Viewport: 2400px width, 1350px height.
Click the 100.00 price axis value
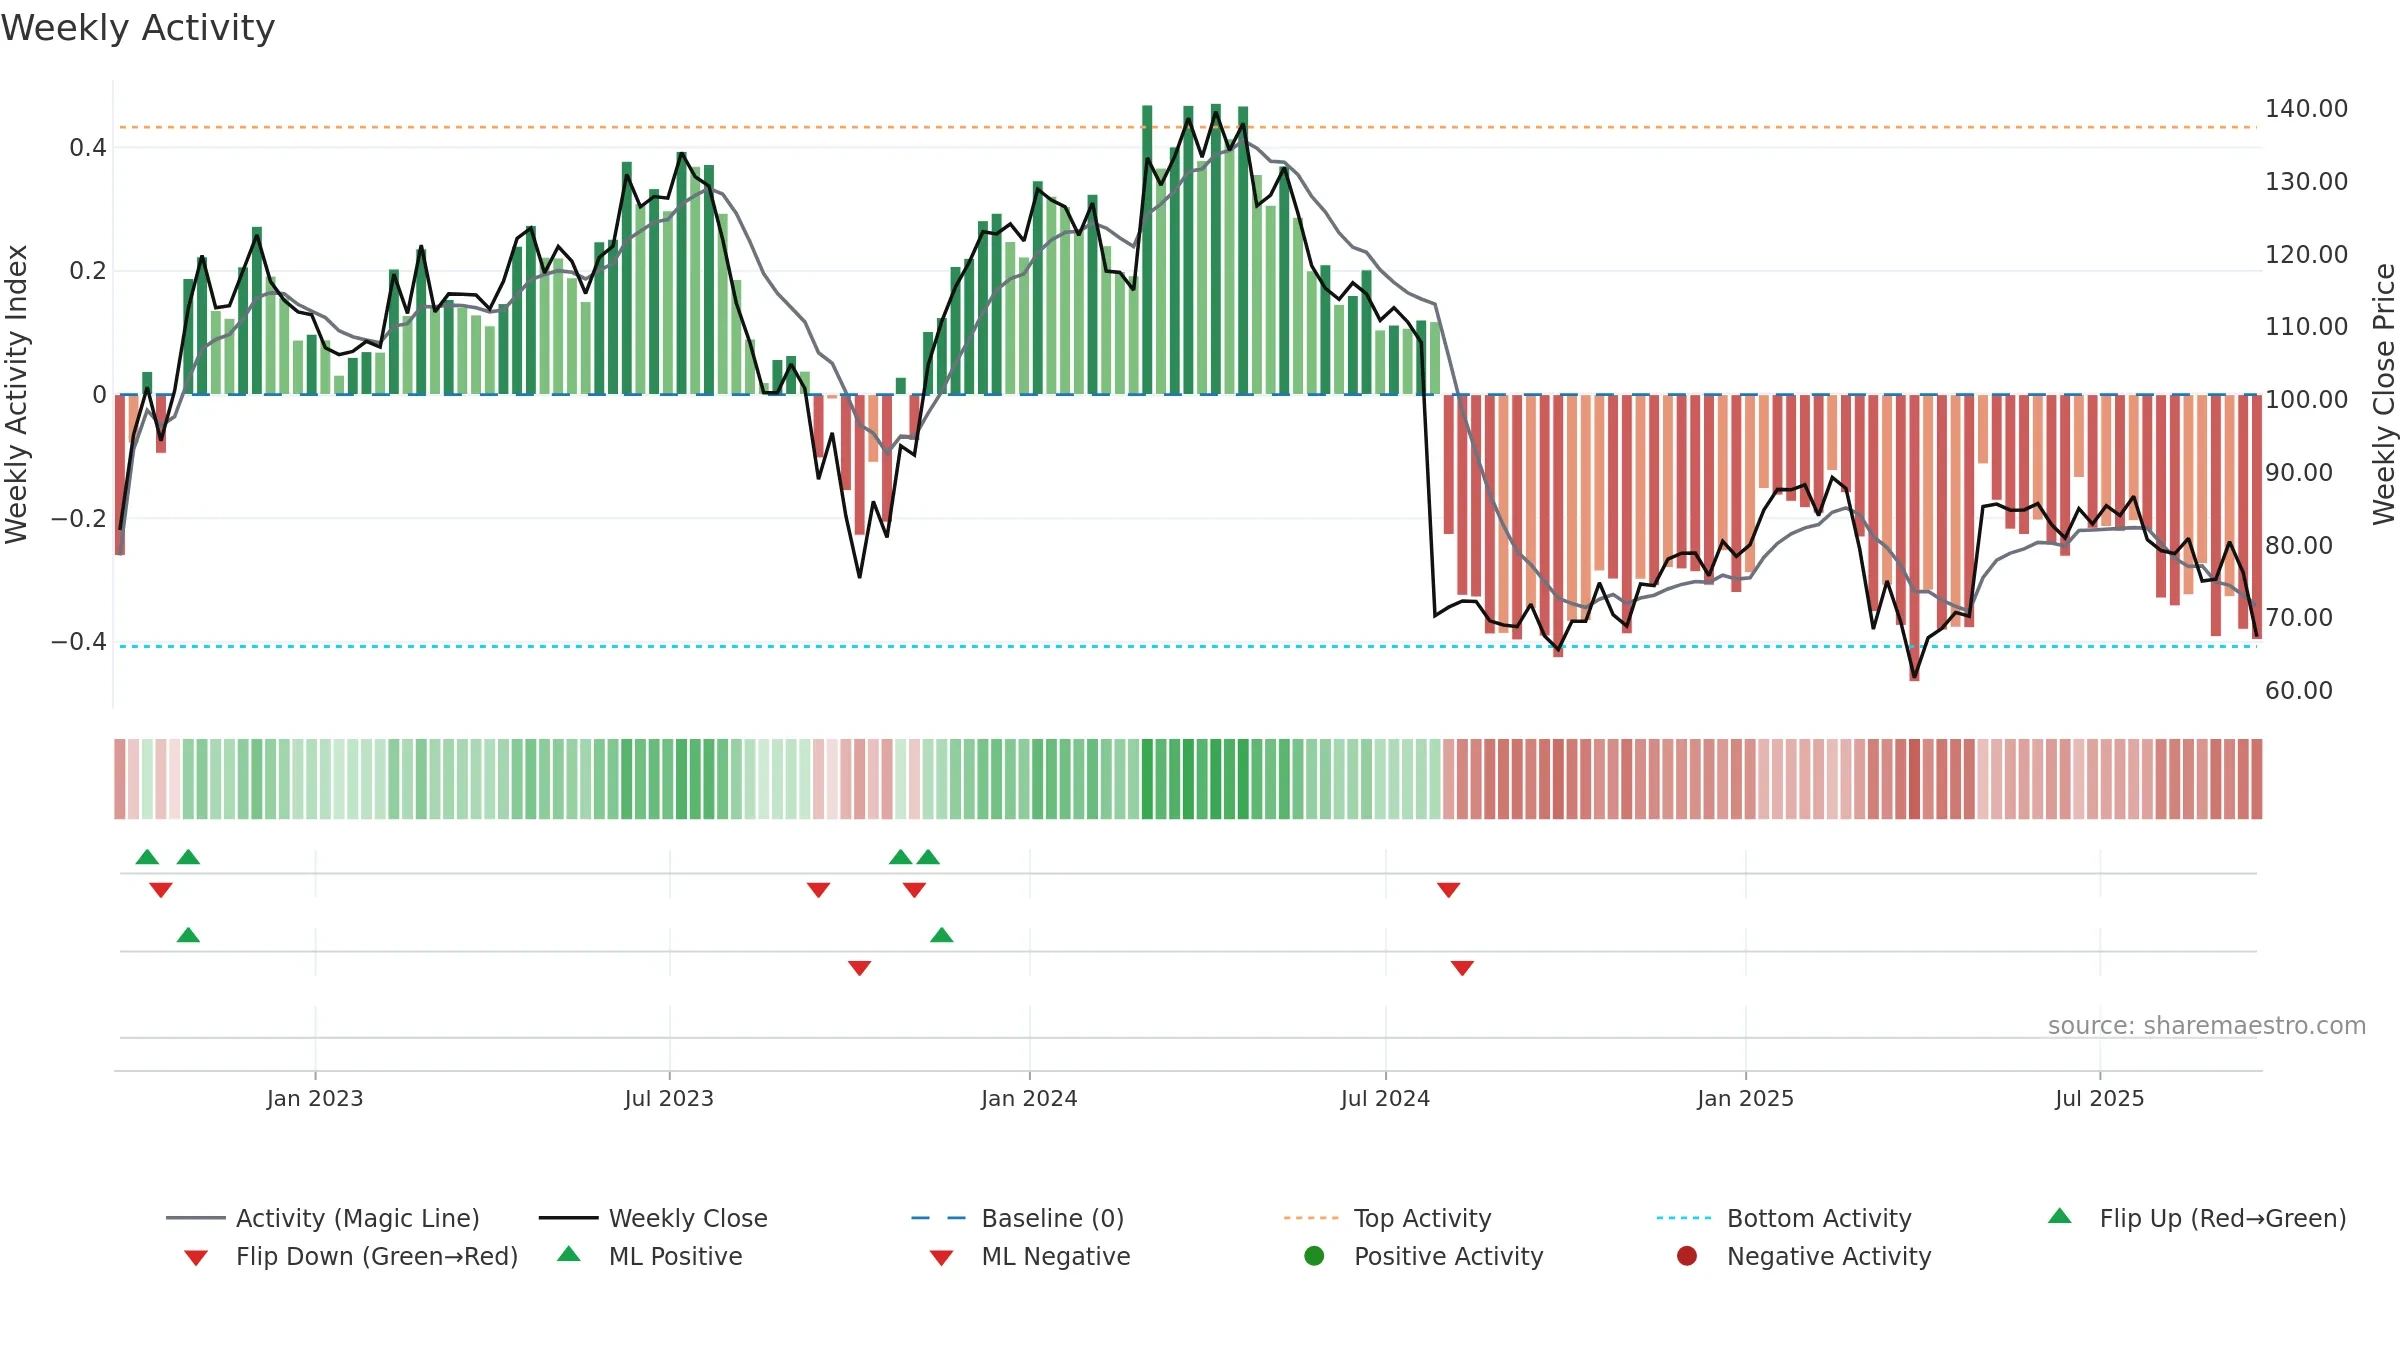tap(2306, 399)
